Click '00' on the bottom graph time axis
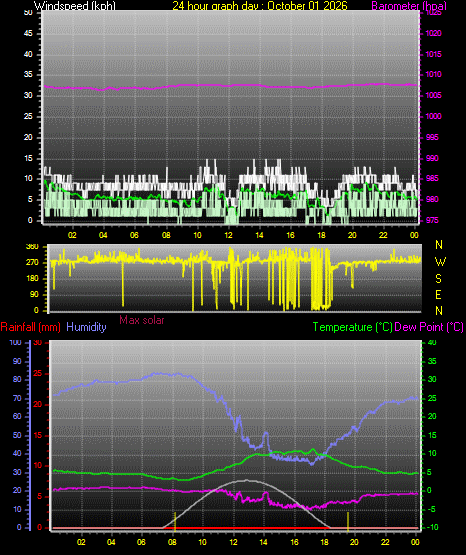Image resolution: width=466 pixels, height=555 pixels. pyautogui.click(x=415, y=542)
